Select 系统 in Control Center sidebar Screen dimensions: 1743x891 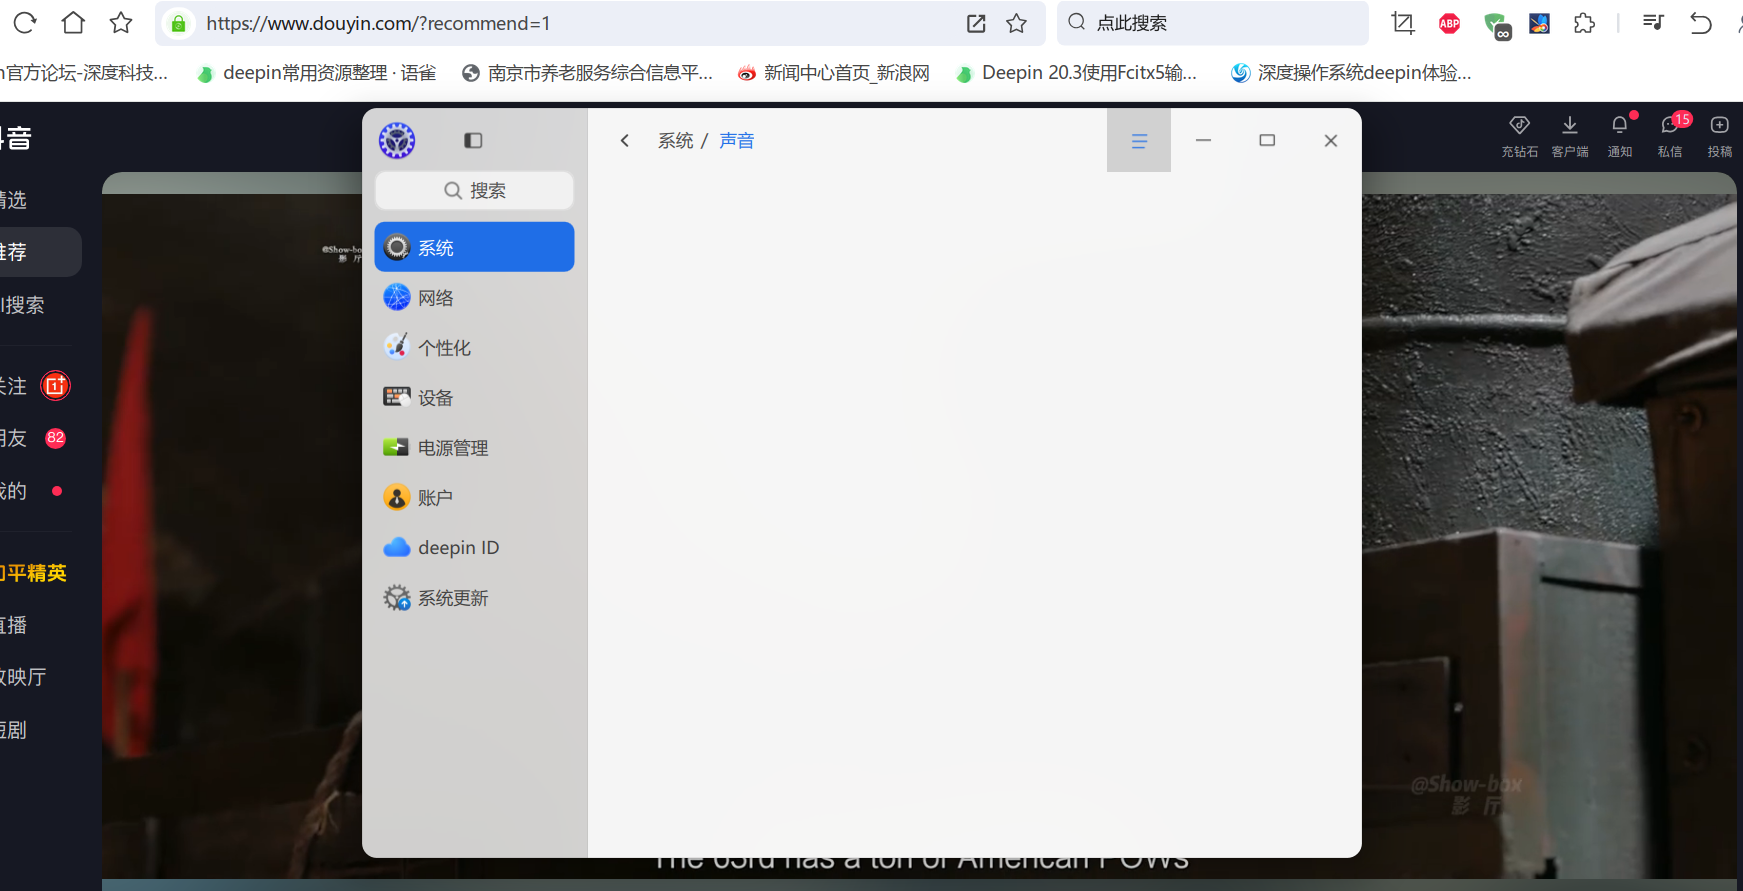click(x=474, y=247)
